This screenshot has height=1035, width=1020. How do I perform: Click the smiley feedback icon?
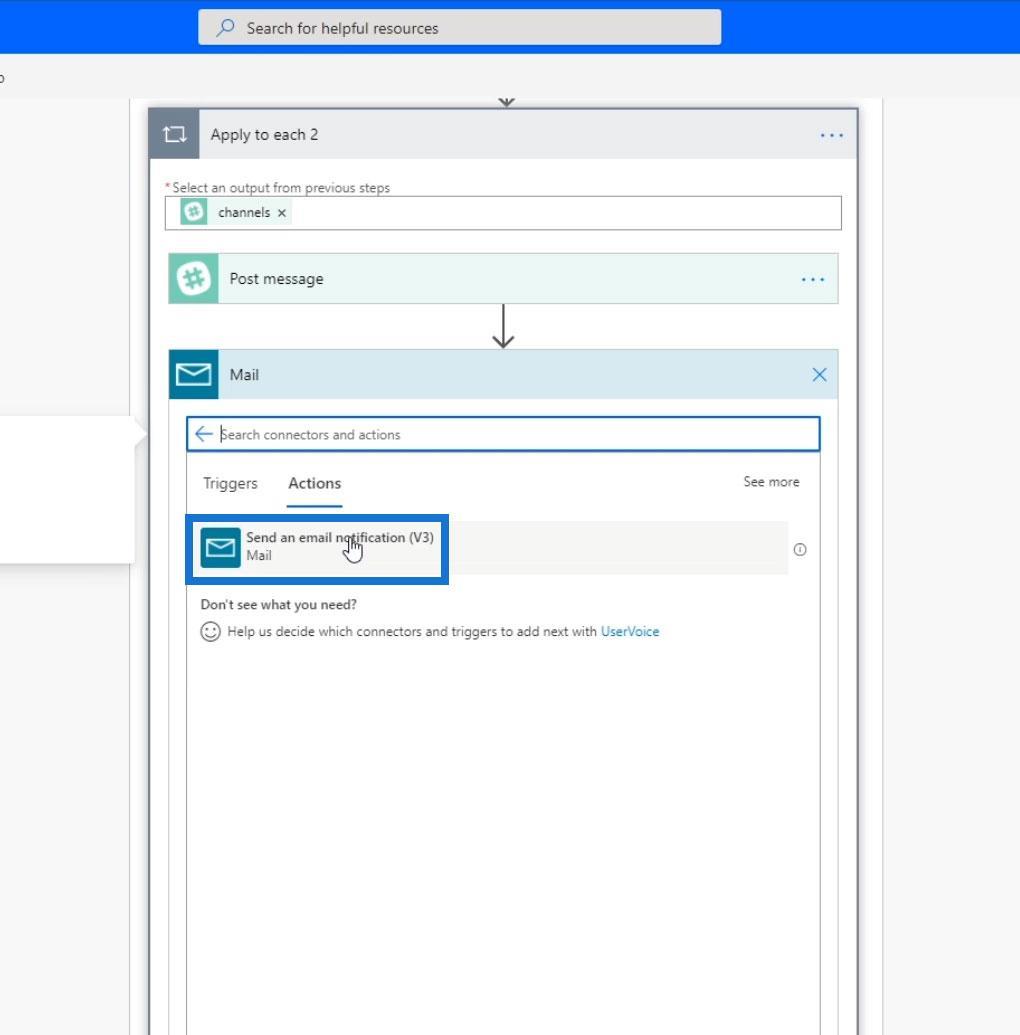[211, 632]
